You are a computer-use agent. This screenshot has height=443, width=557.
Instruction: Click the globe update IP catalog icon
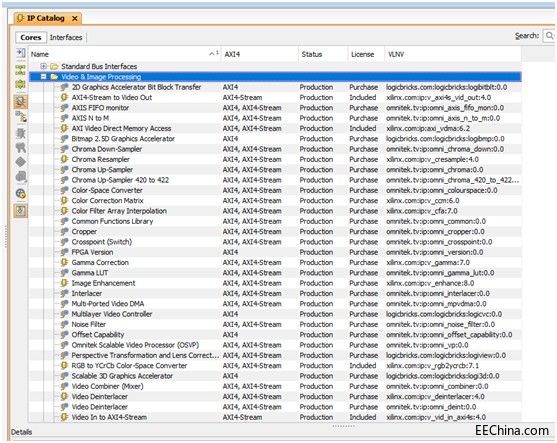coord(21,193)
